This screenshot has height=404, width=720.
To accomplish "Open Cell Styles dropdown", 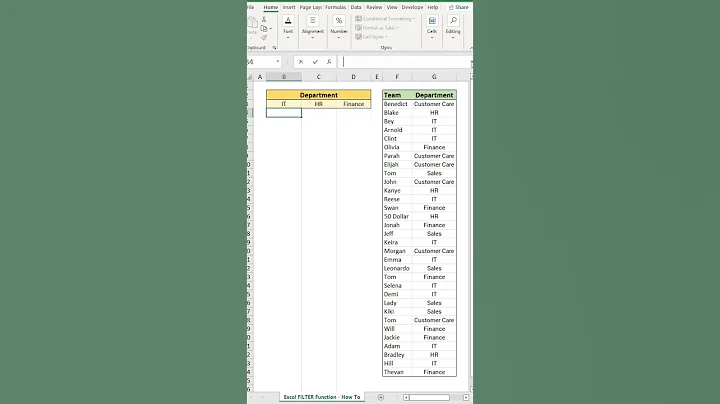I will tap(371, 37).
